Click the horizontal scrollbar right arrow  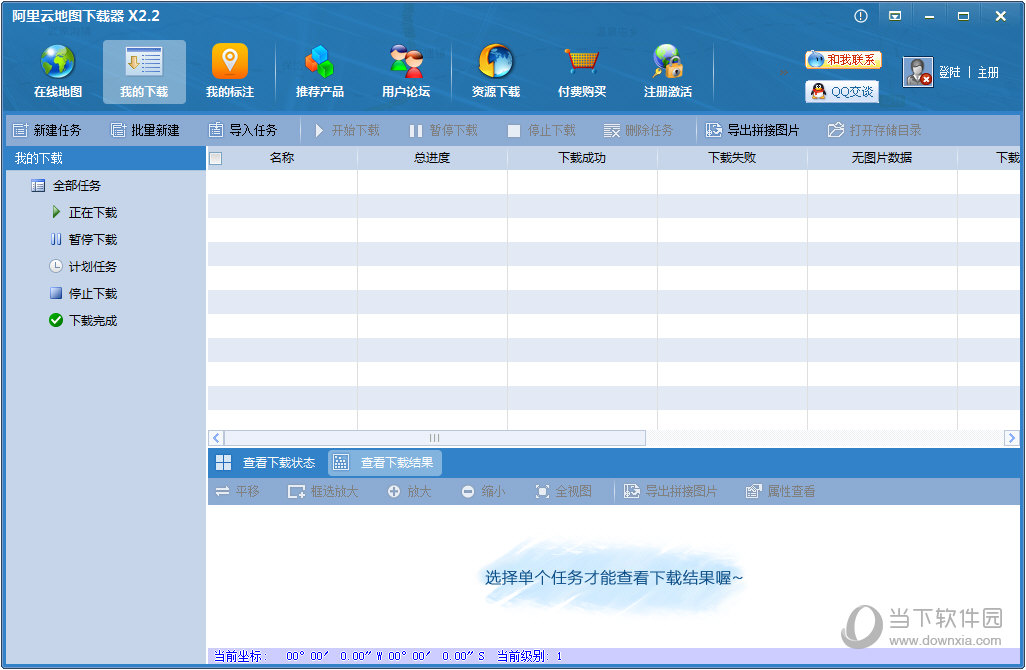click(1012, 438)
